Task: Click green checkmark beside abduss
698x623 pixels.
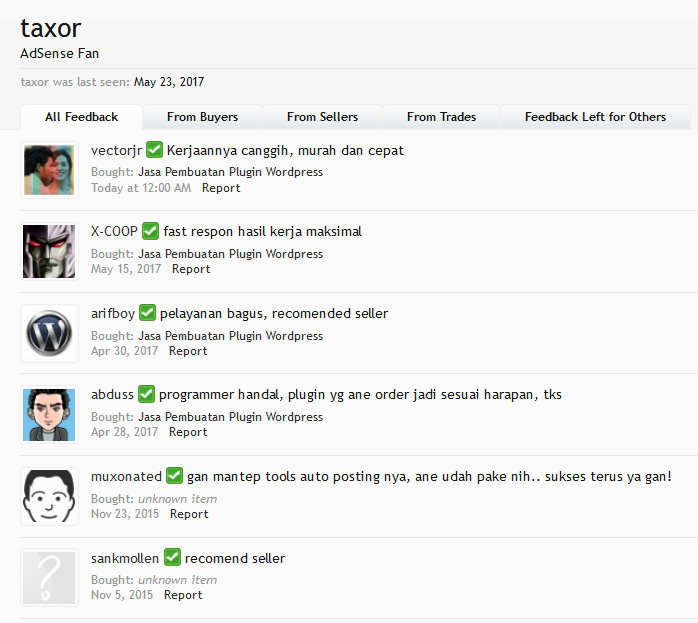Action: (x=146, y=394)
